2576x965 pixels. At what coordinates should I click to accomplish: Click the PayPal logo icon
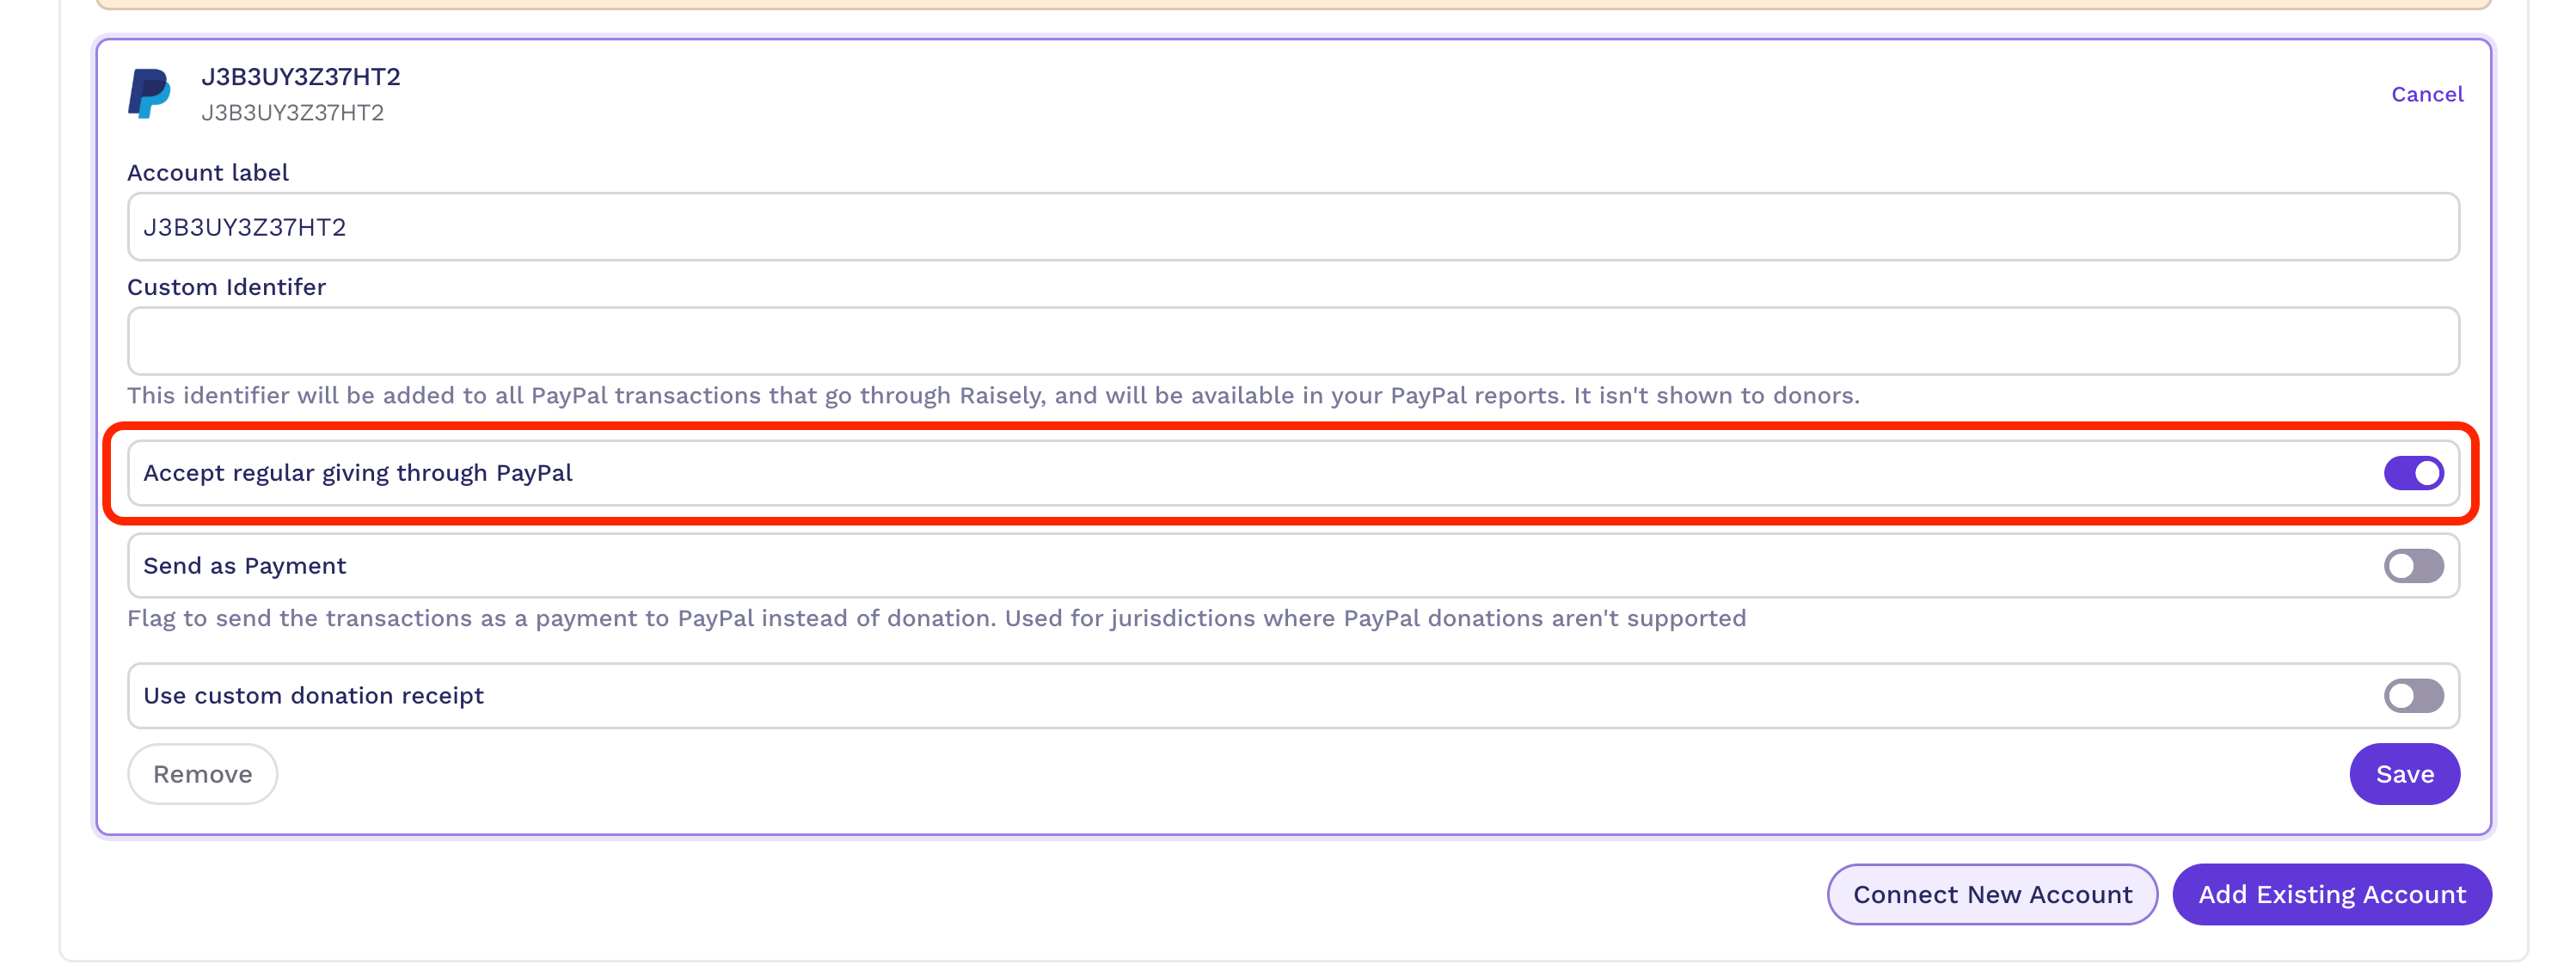(x=149, y=94)
